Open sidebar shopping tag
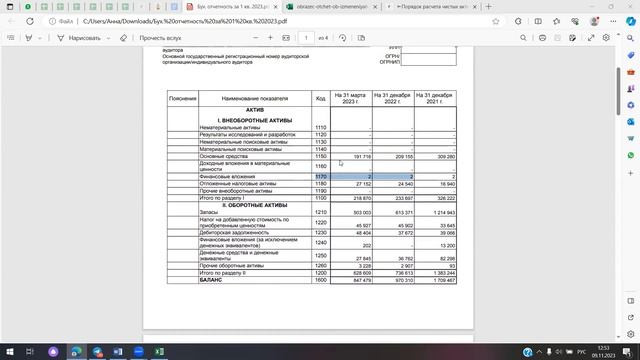The height and width of the screenshot is (360, 640). (631, 55)
